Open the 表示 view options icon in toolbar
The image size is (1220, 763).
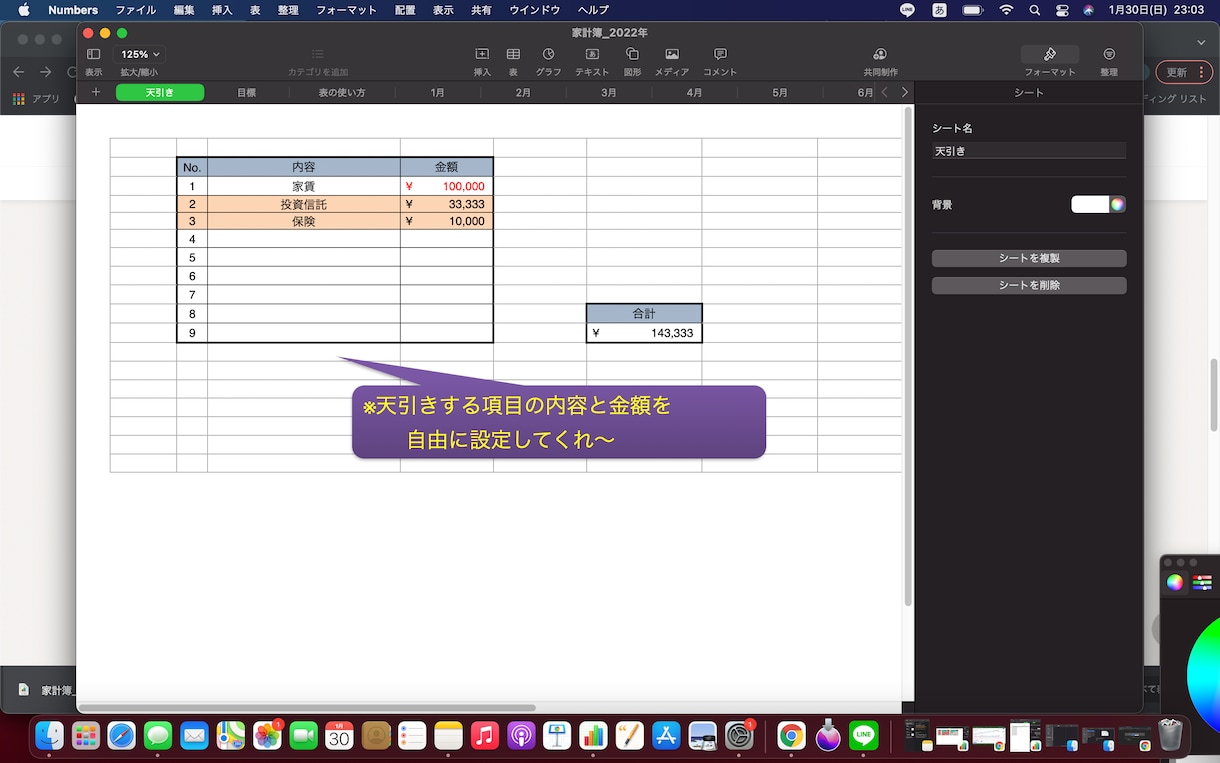[93, 54]
